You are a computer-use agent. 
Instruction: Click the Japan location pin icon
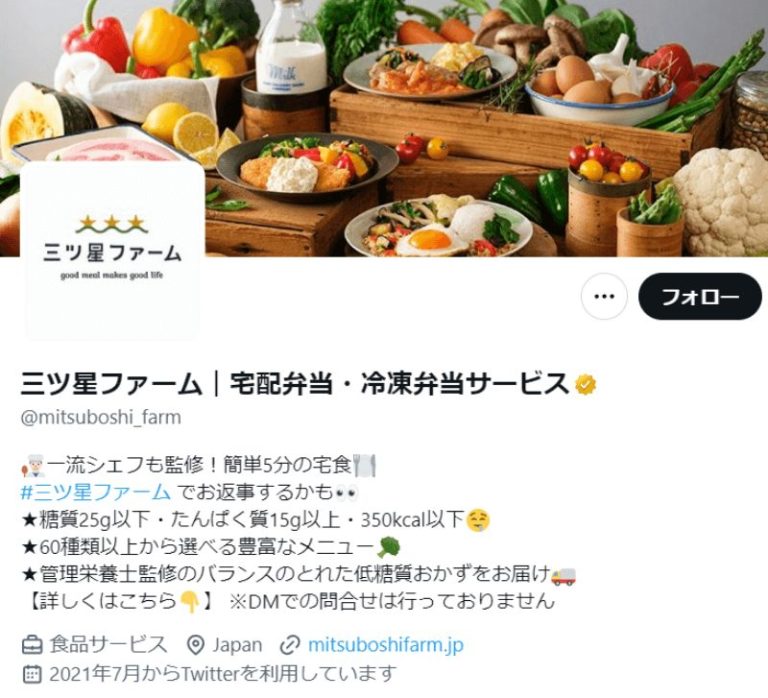click(x=196, y=645)
